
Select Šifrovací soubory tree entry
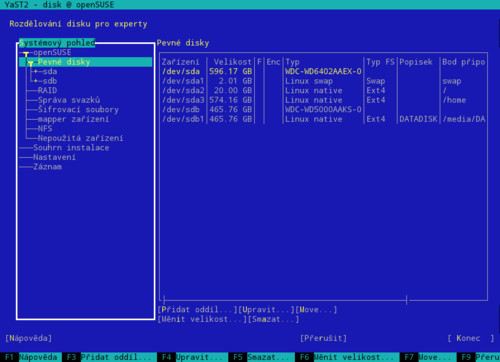click(x=78, y=110)
